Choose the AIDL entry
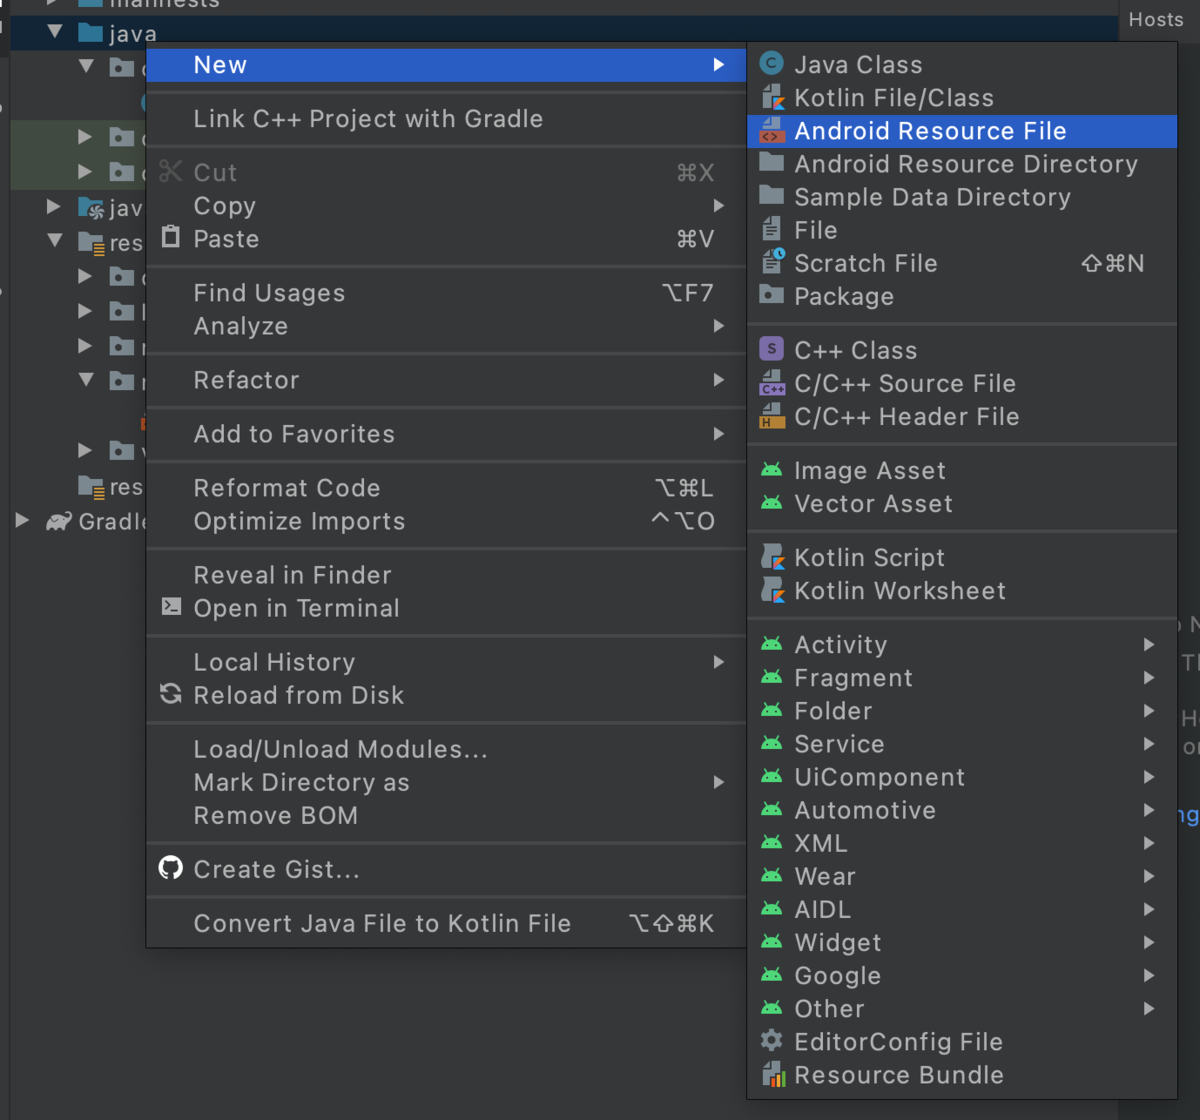The width and height of the screenshot is (1200, 1120). [962, 908]
